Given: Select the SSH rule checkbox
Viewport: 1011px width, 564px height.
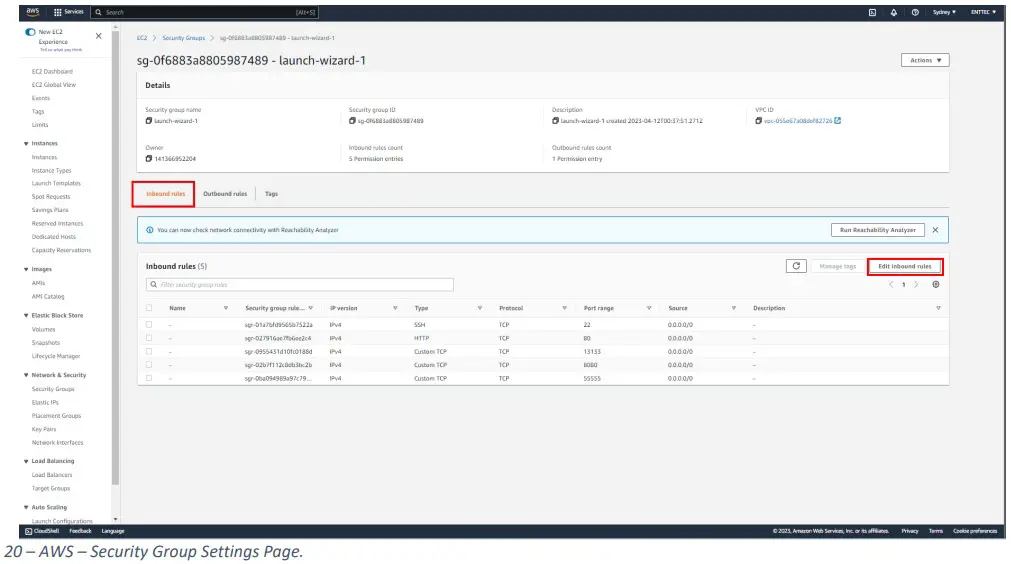Looking at the screenshot, I should click(149, 325).
